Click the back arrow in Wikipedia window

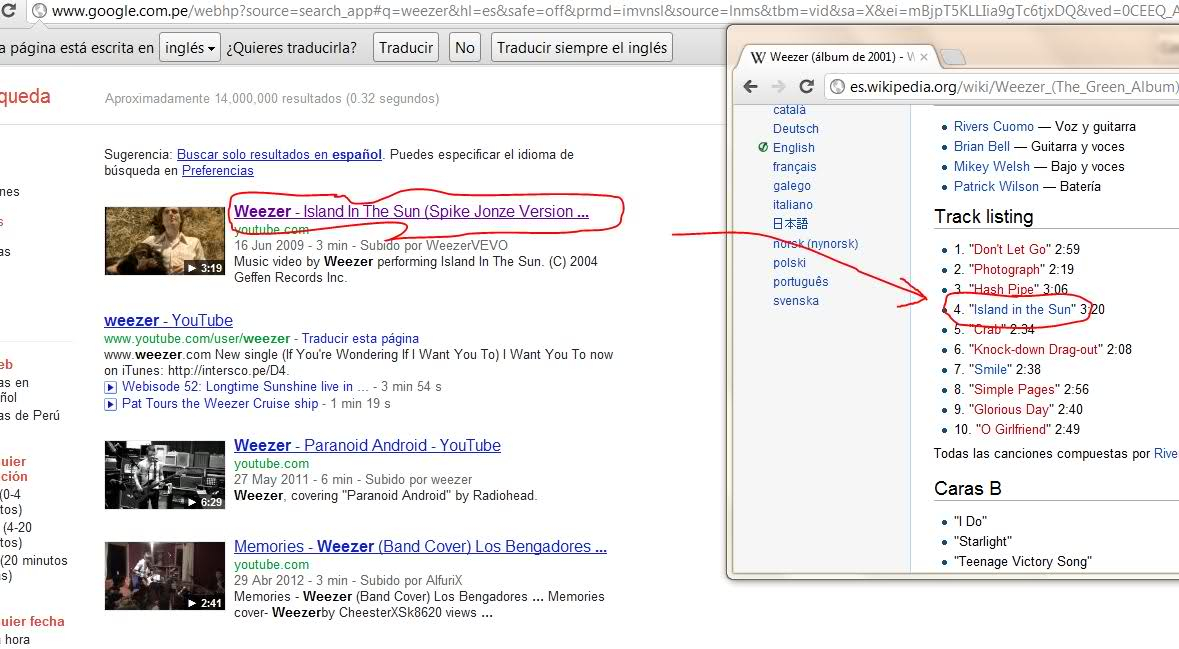751,87
